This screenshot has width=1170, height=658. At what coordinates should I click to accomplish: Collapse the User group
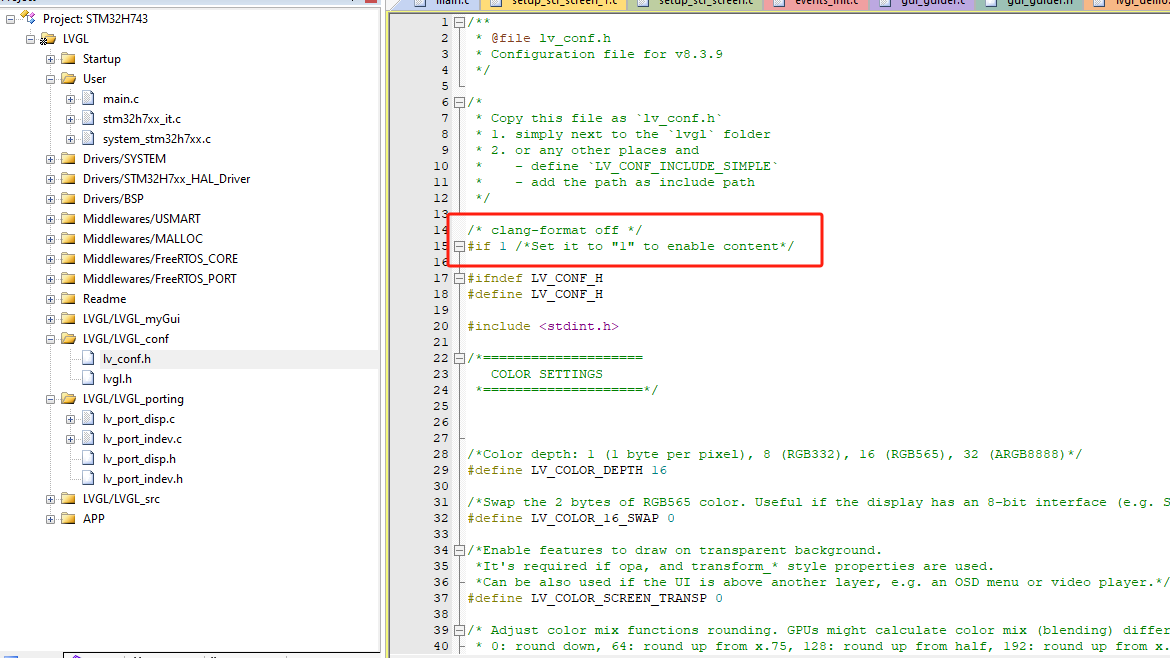[51, 79]
